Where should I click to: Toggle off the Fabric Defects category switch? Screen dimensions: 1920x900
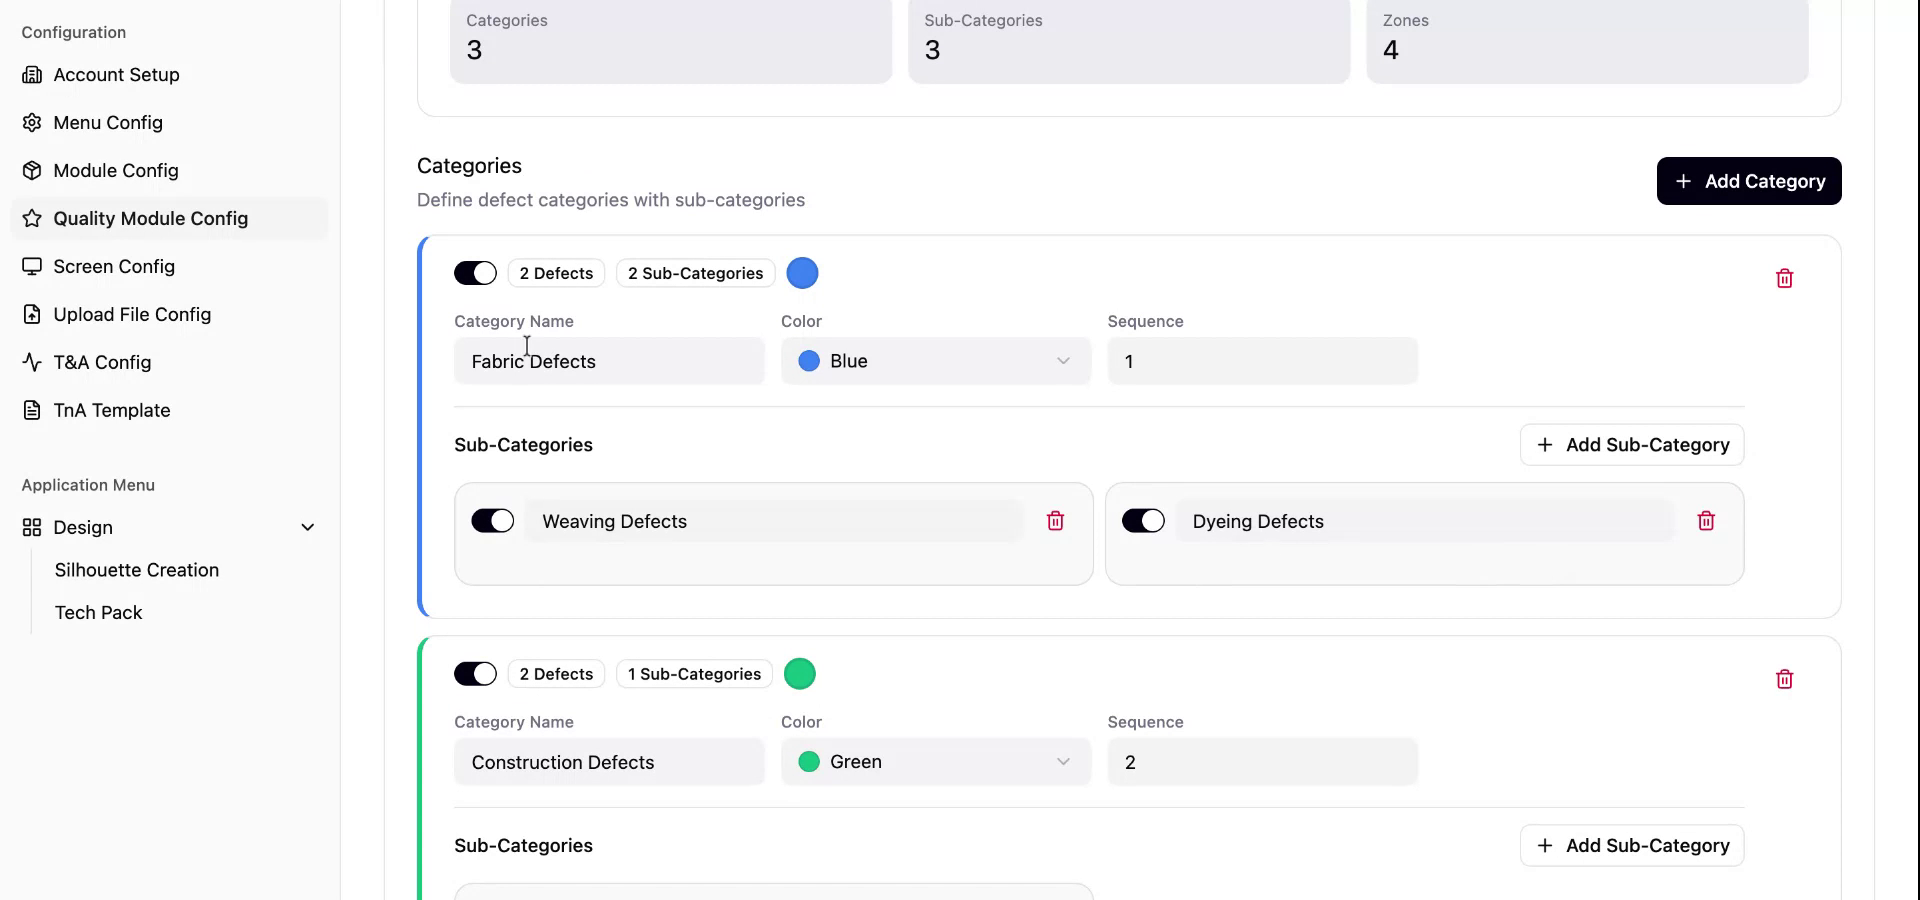[x=475, y=273]
